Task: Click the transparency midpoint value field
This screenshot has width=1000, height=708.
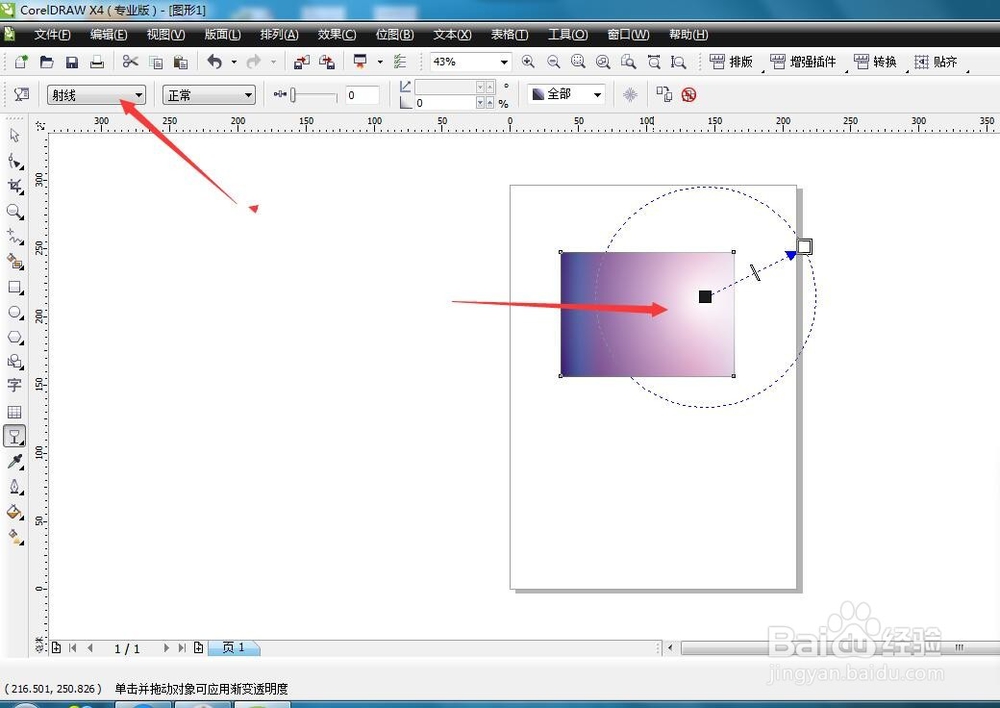Action: click(x=362, y=95)
